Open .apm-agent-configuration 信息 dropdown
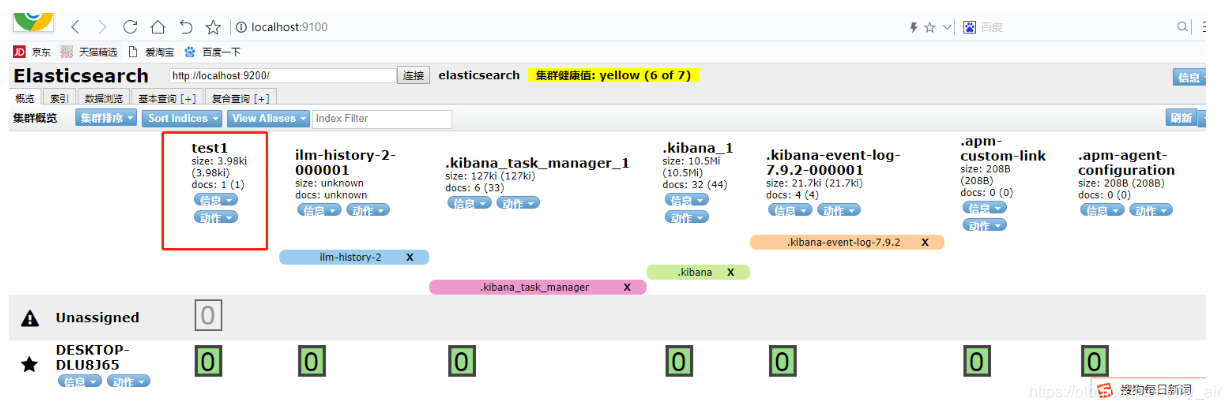1232x410 pixels. point(1101,210)
